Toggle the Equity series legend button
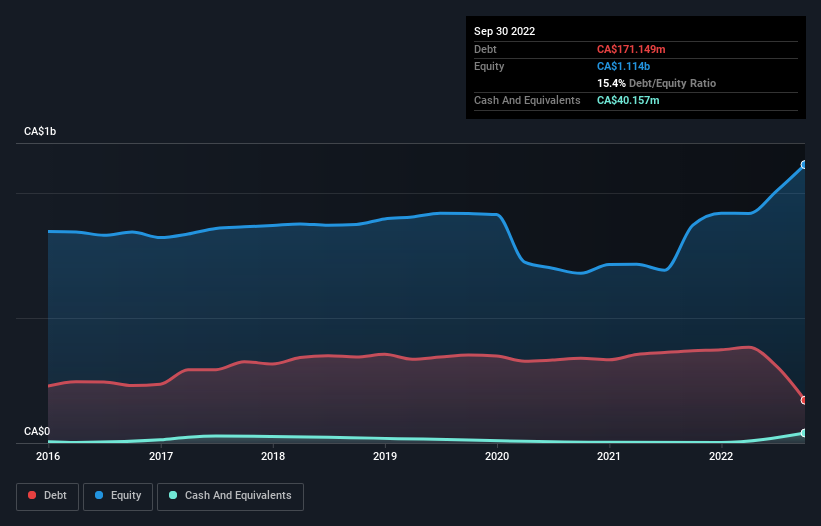 click(x=118, y=496)
